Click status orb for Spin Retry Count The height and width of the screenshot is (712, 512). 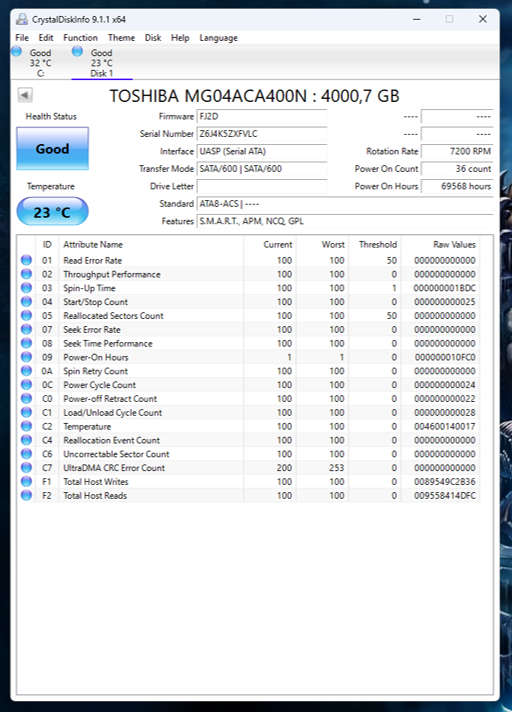tap(26, 371)
